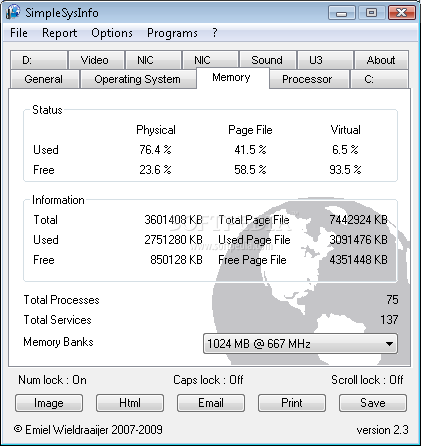Click the Virtual free value 93.5 %
Screen dimensions: 421x446
coord(345,170)
